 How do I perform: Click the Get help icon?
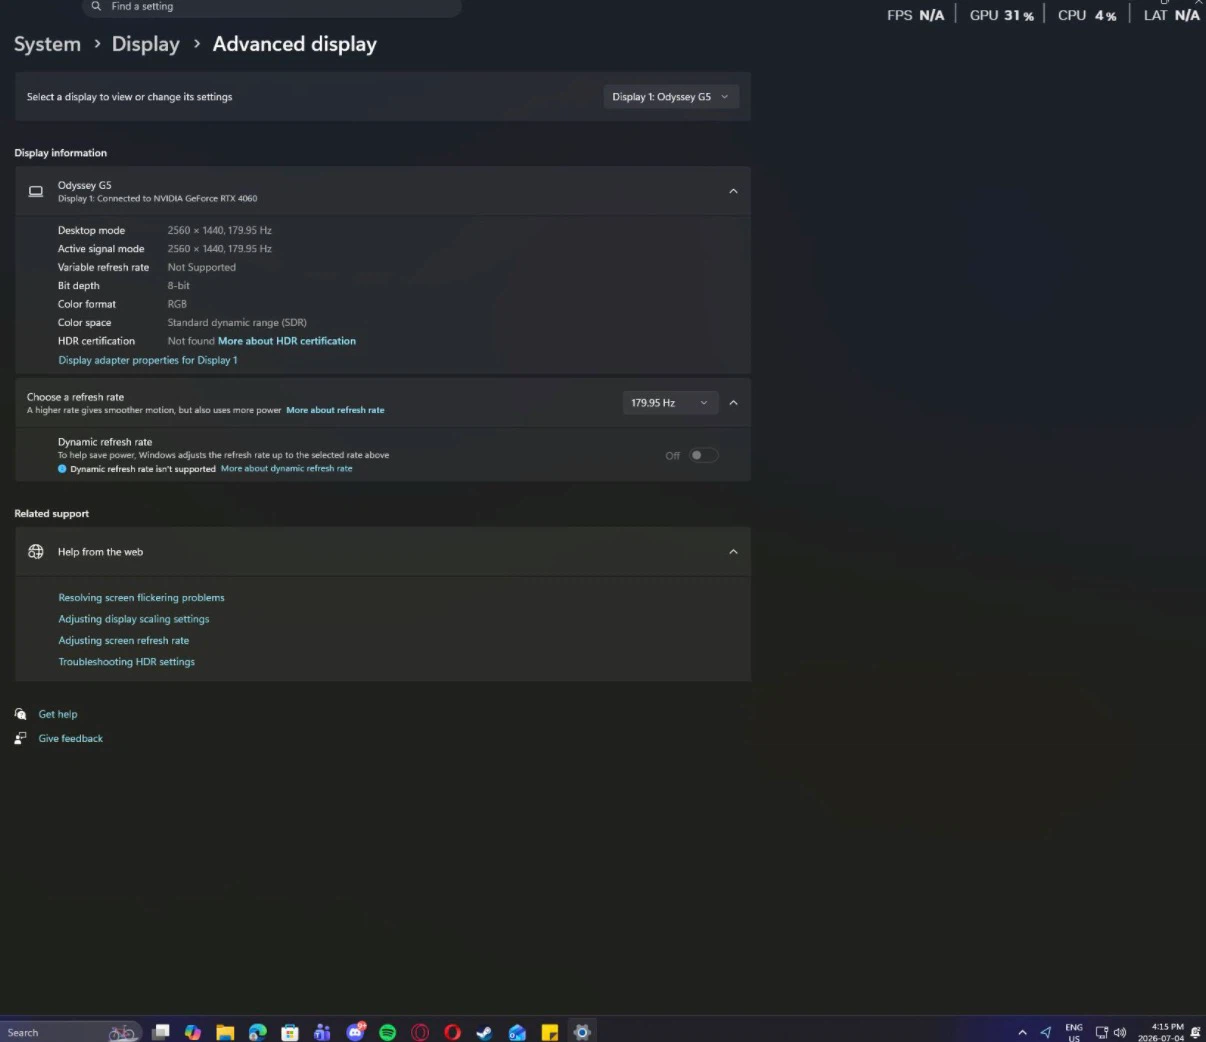pos(20,714)
